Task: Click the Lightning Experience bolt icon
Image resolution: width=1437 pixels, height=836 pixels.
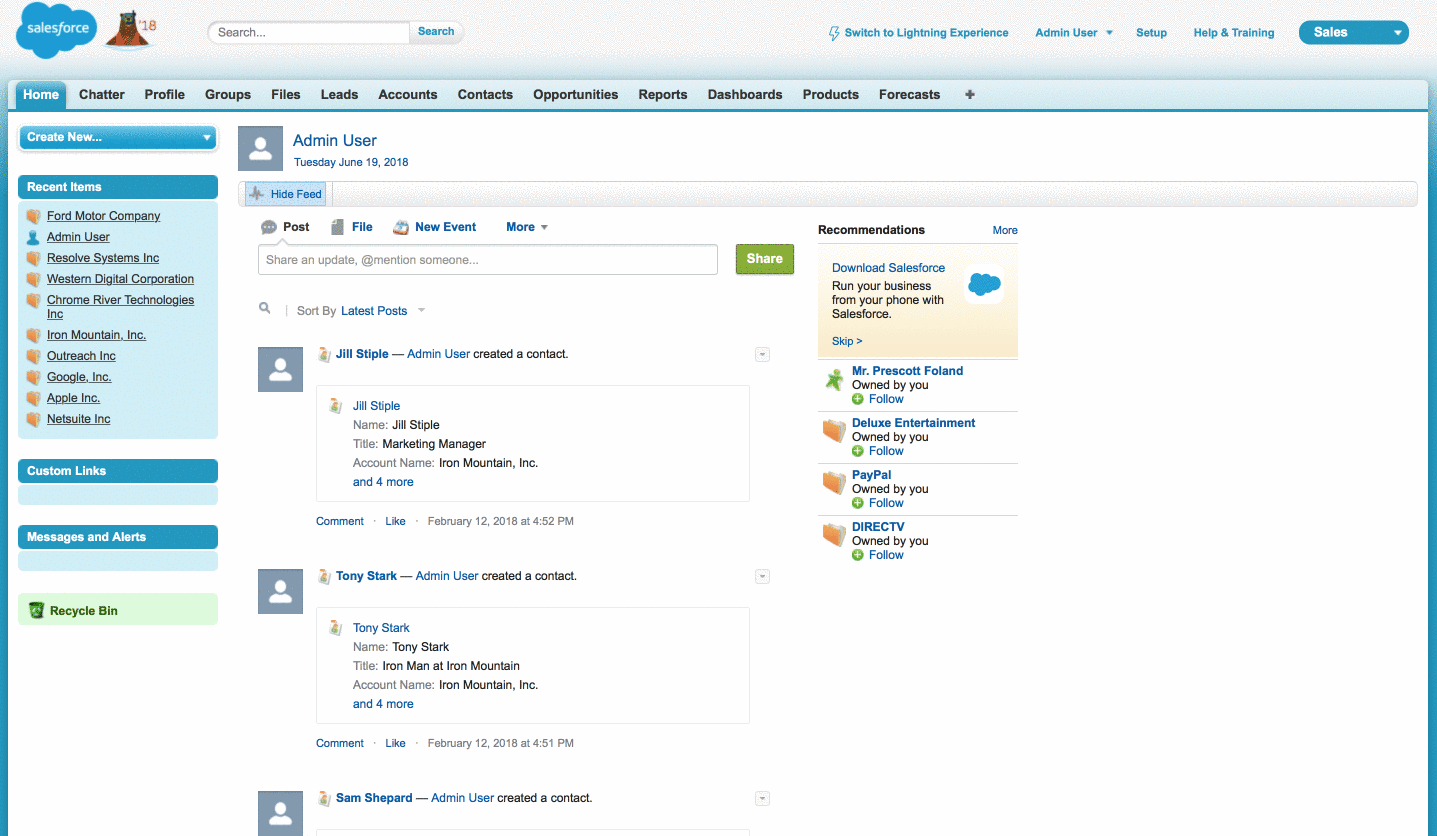Action: 834,33
